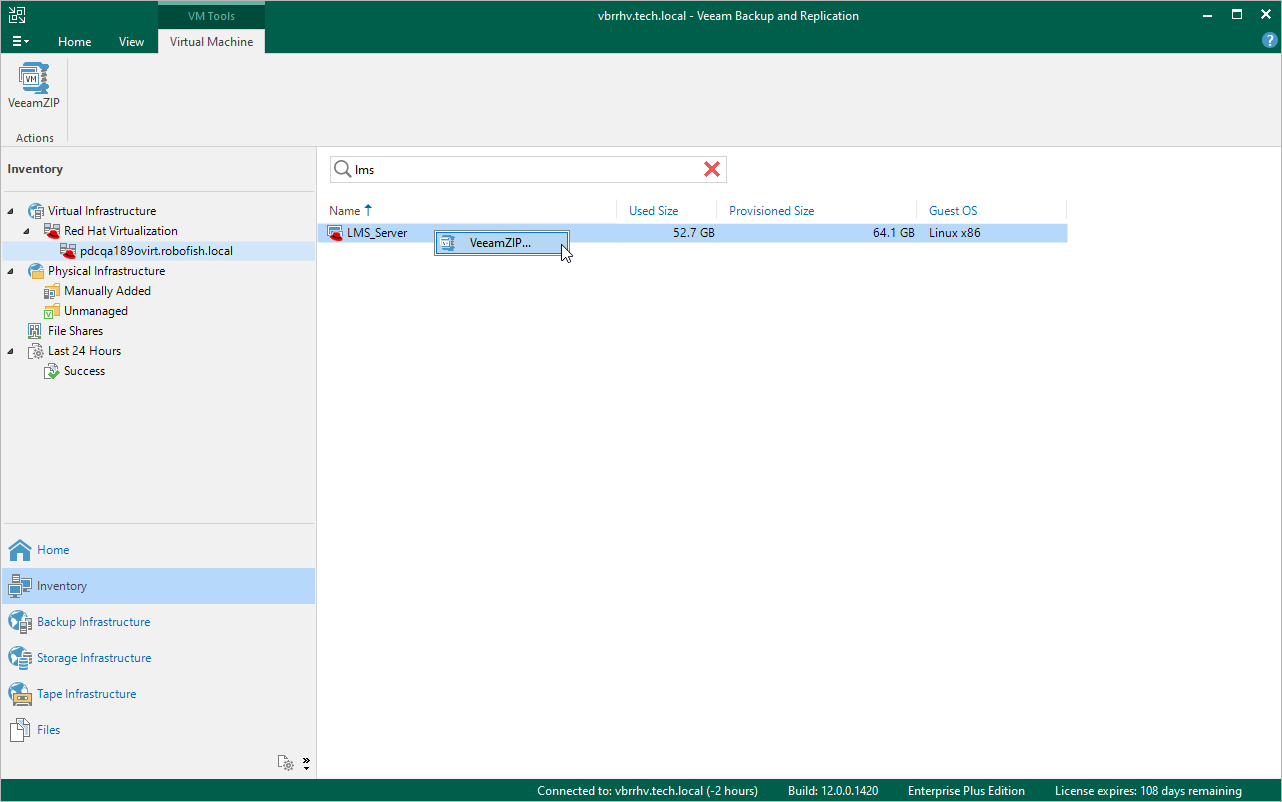Image resolution: width=1282 pixels, height=802 pixels.
Task: Click the Physical Infrastructure icon
Action: click(36, 271)
